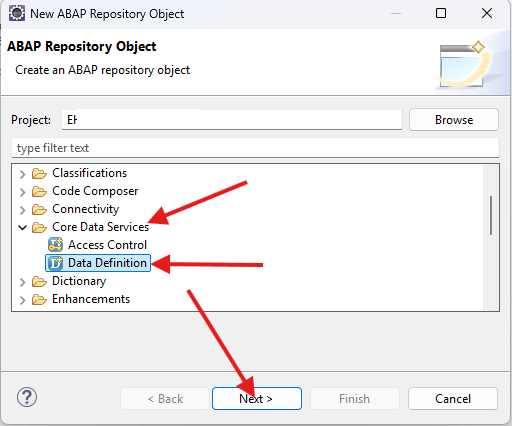Screen dimensions: 512x426
Task: Expand the Classifications tree node
Action: [22, 174]
